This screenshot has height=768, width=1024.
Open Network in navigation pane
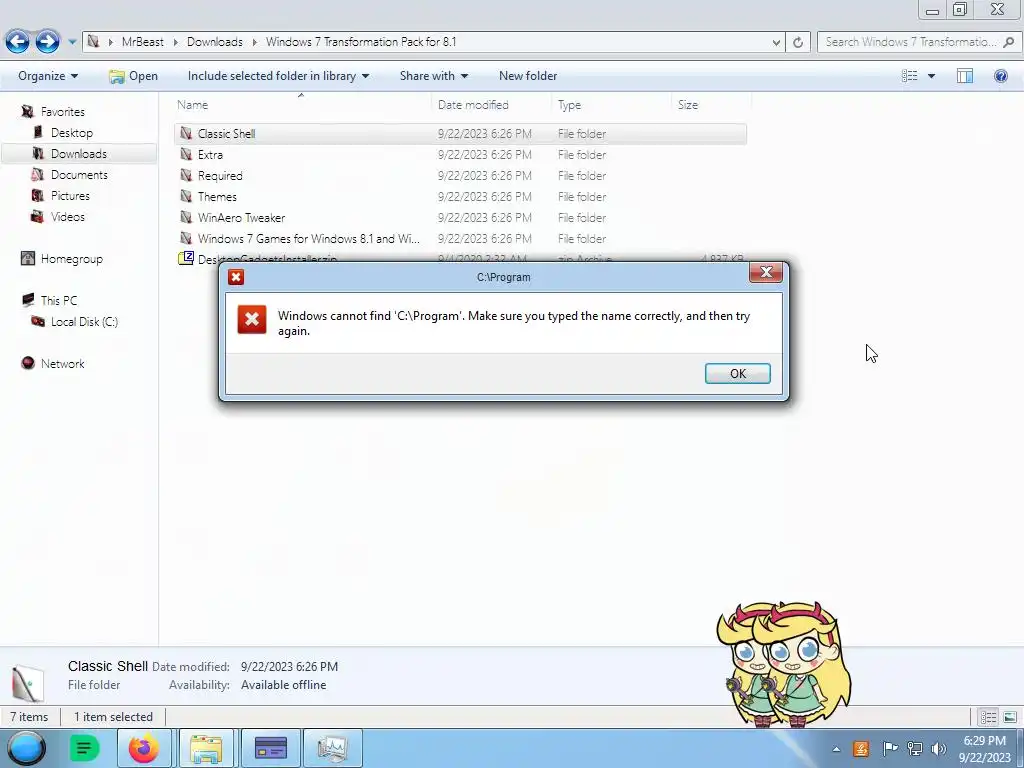[62, 363]
